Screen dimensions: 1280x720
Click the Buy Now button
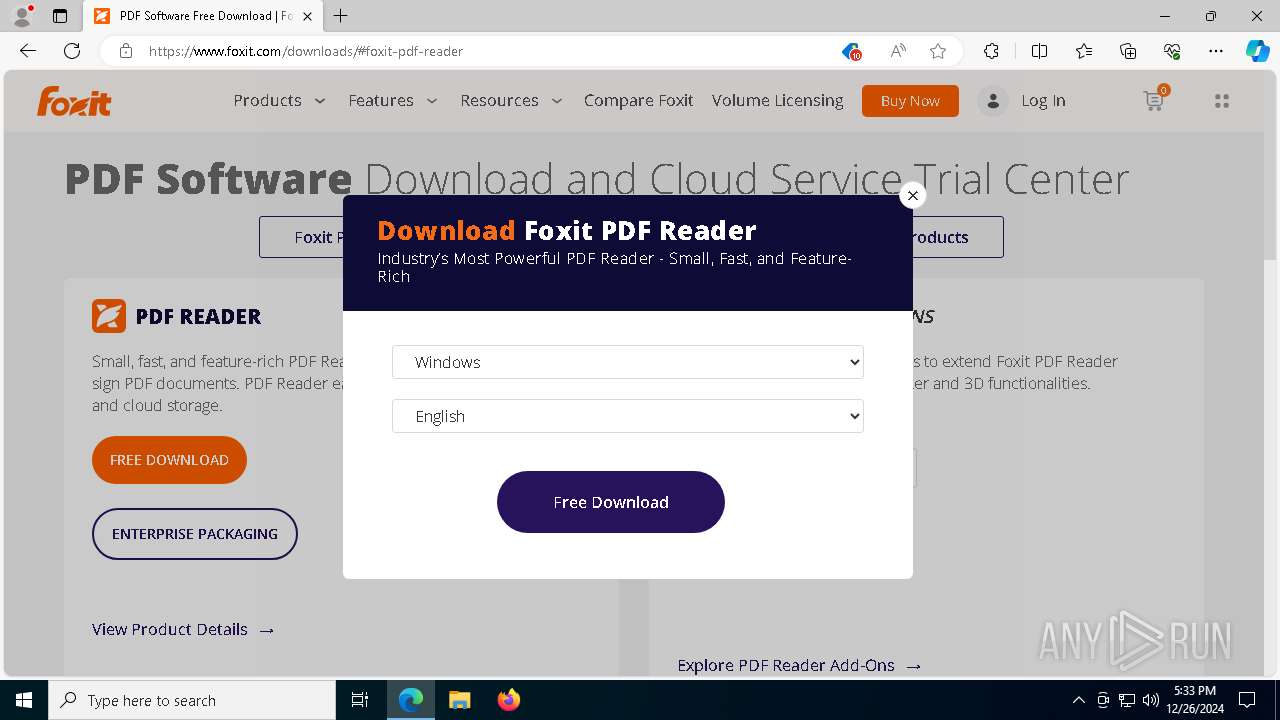click(910, 101)
